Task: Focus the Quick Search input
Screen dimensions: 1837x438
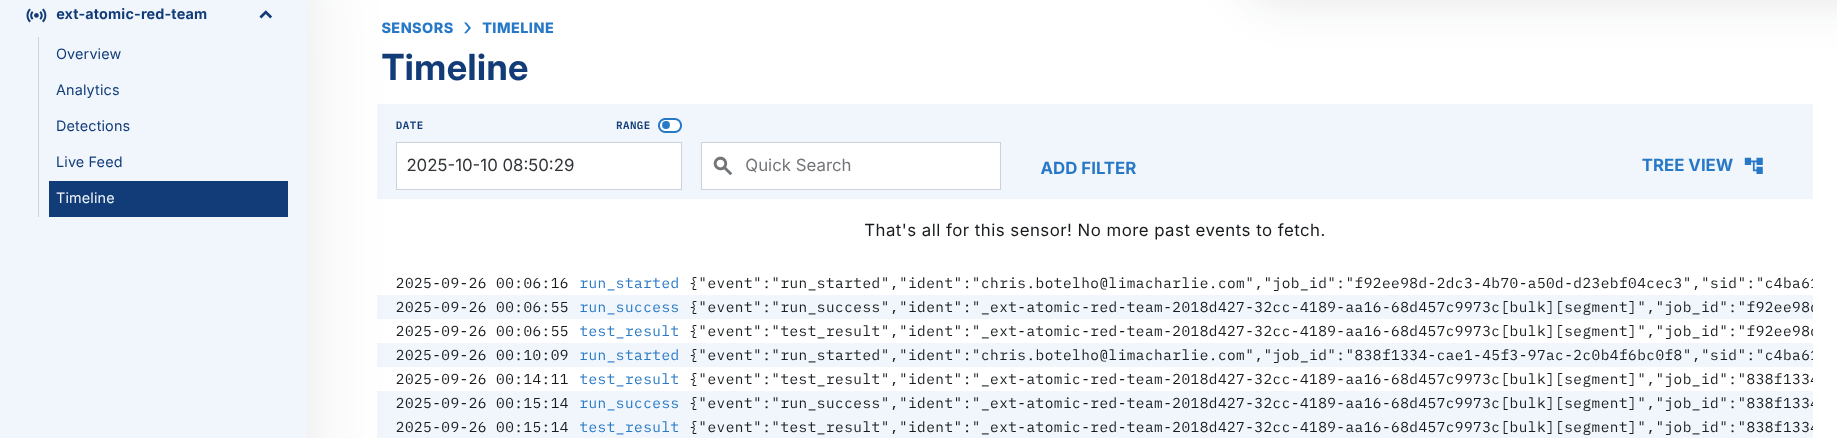Action: [865, 165]
